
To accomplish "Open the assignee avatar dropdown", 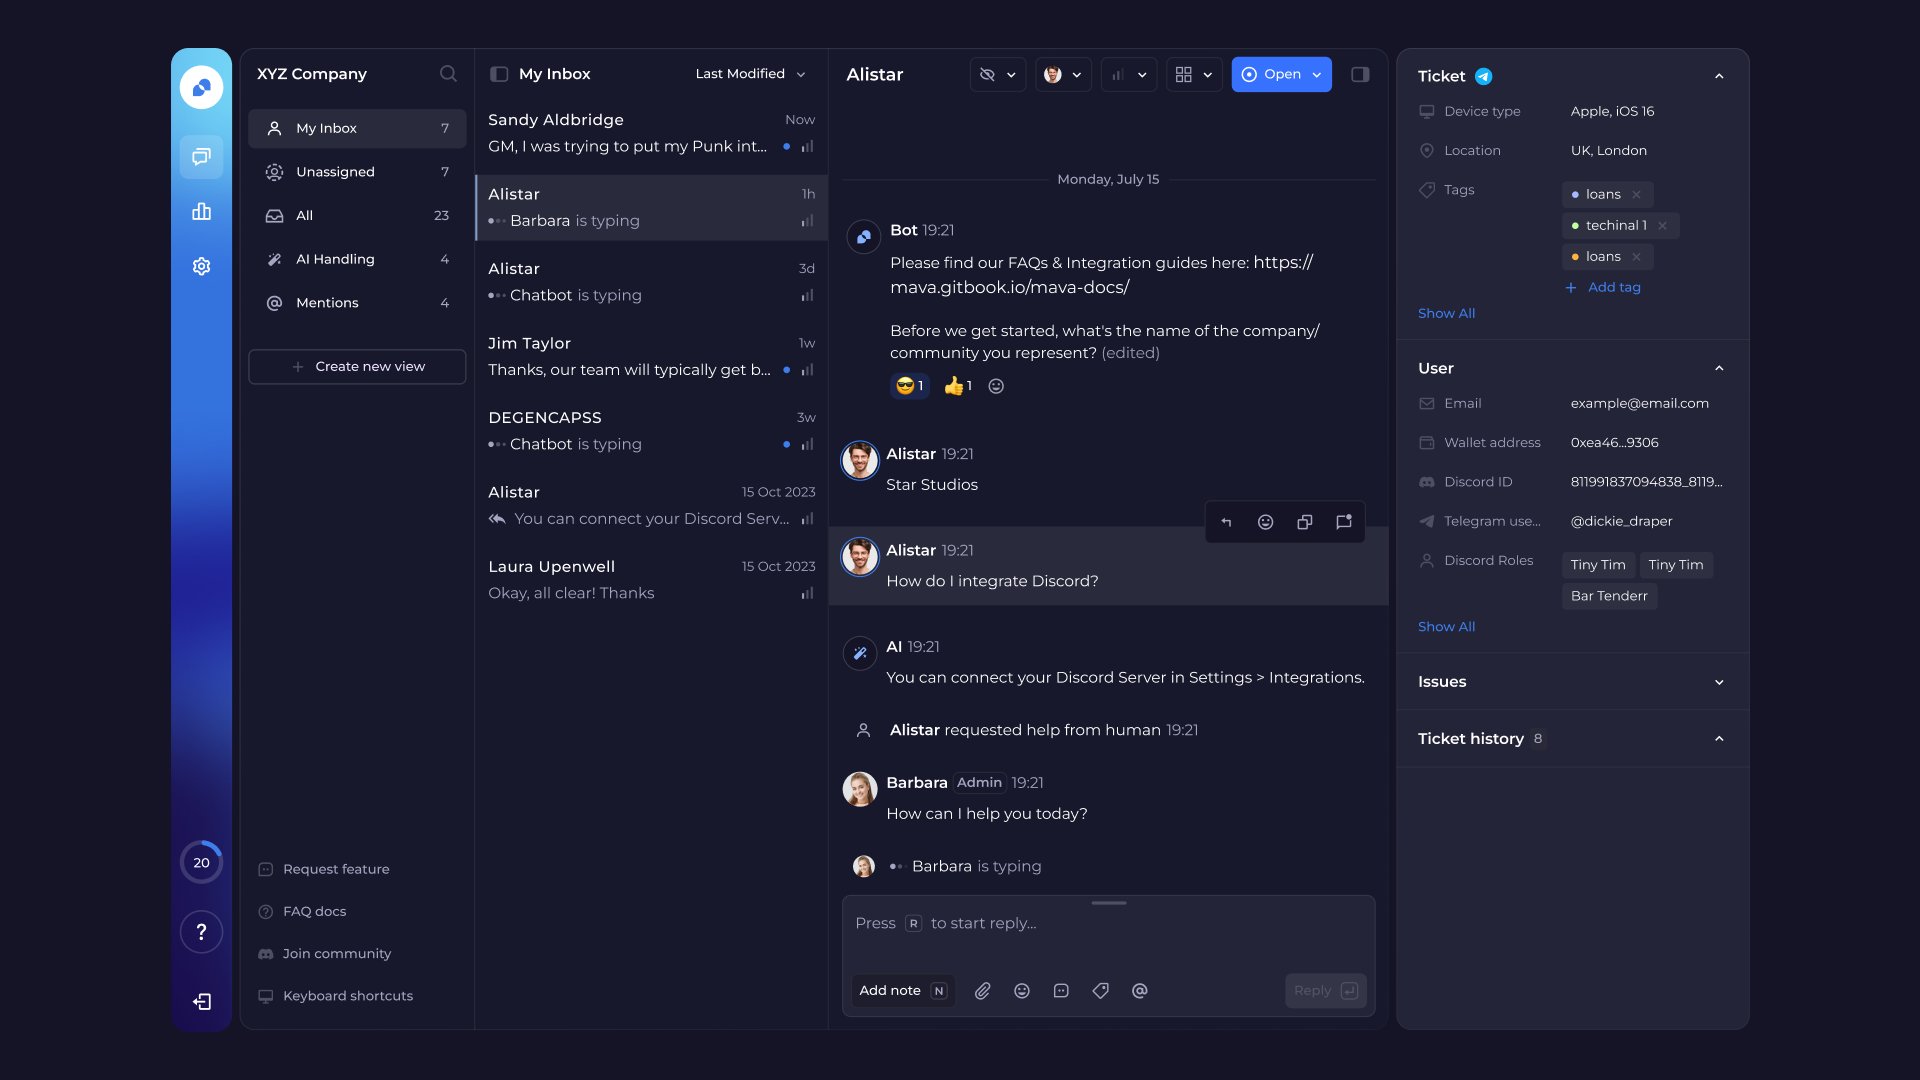I will tap(1063, 74).
